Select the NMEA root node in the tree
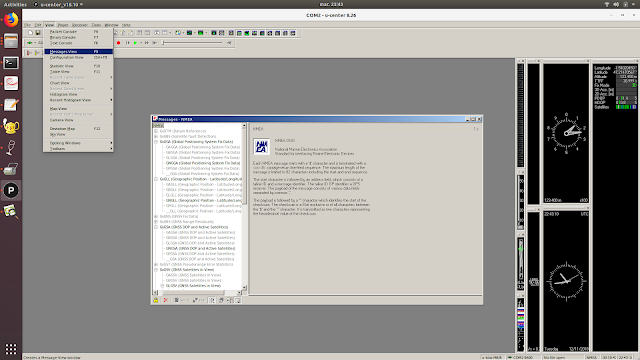The image size is (640, 360). coord(158,126)
